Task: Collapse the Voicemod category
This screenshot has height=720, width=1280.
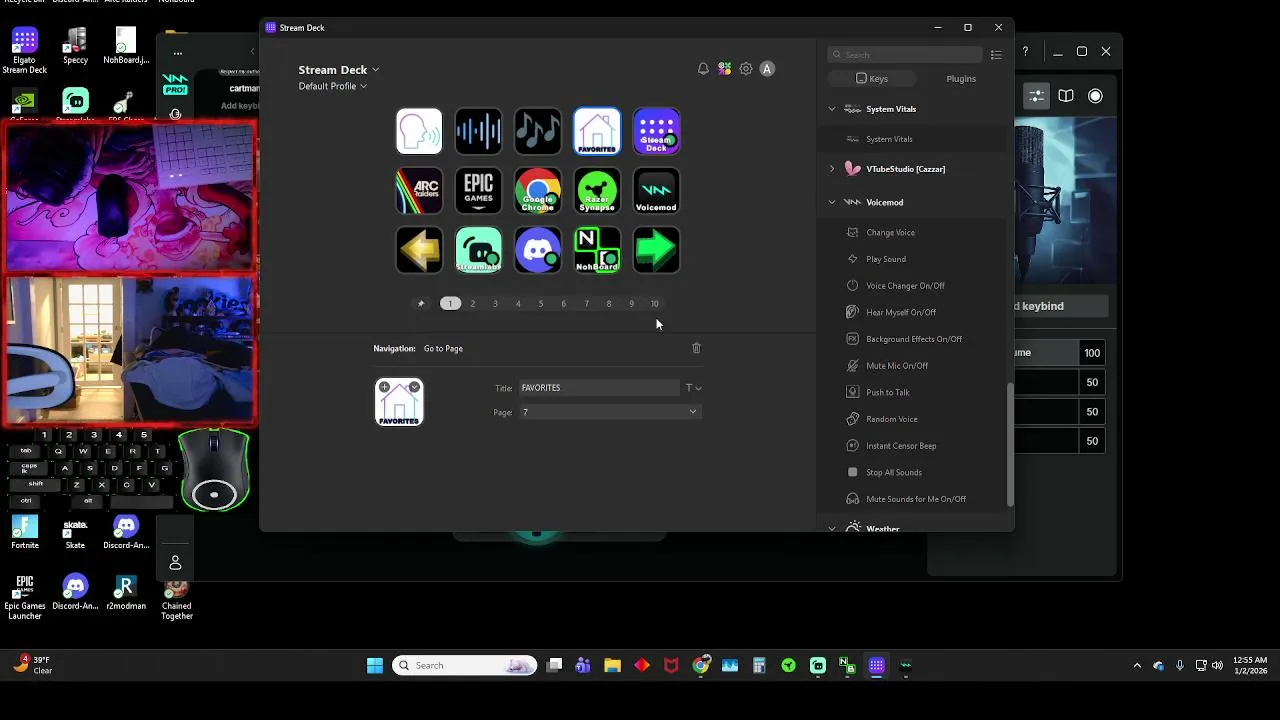Action: pos(832,202)
